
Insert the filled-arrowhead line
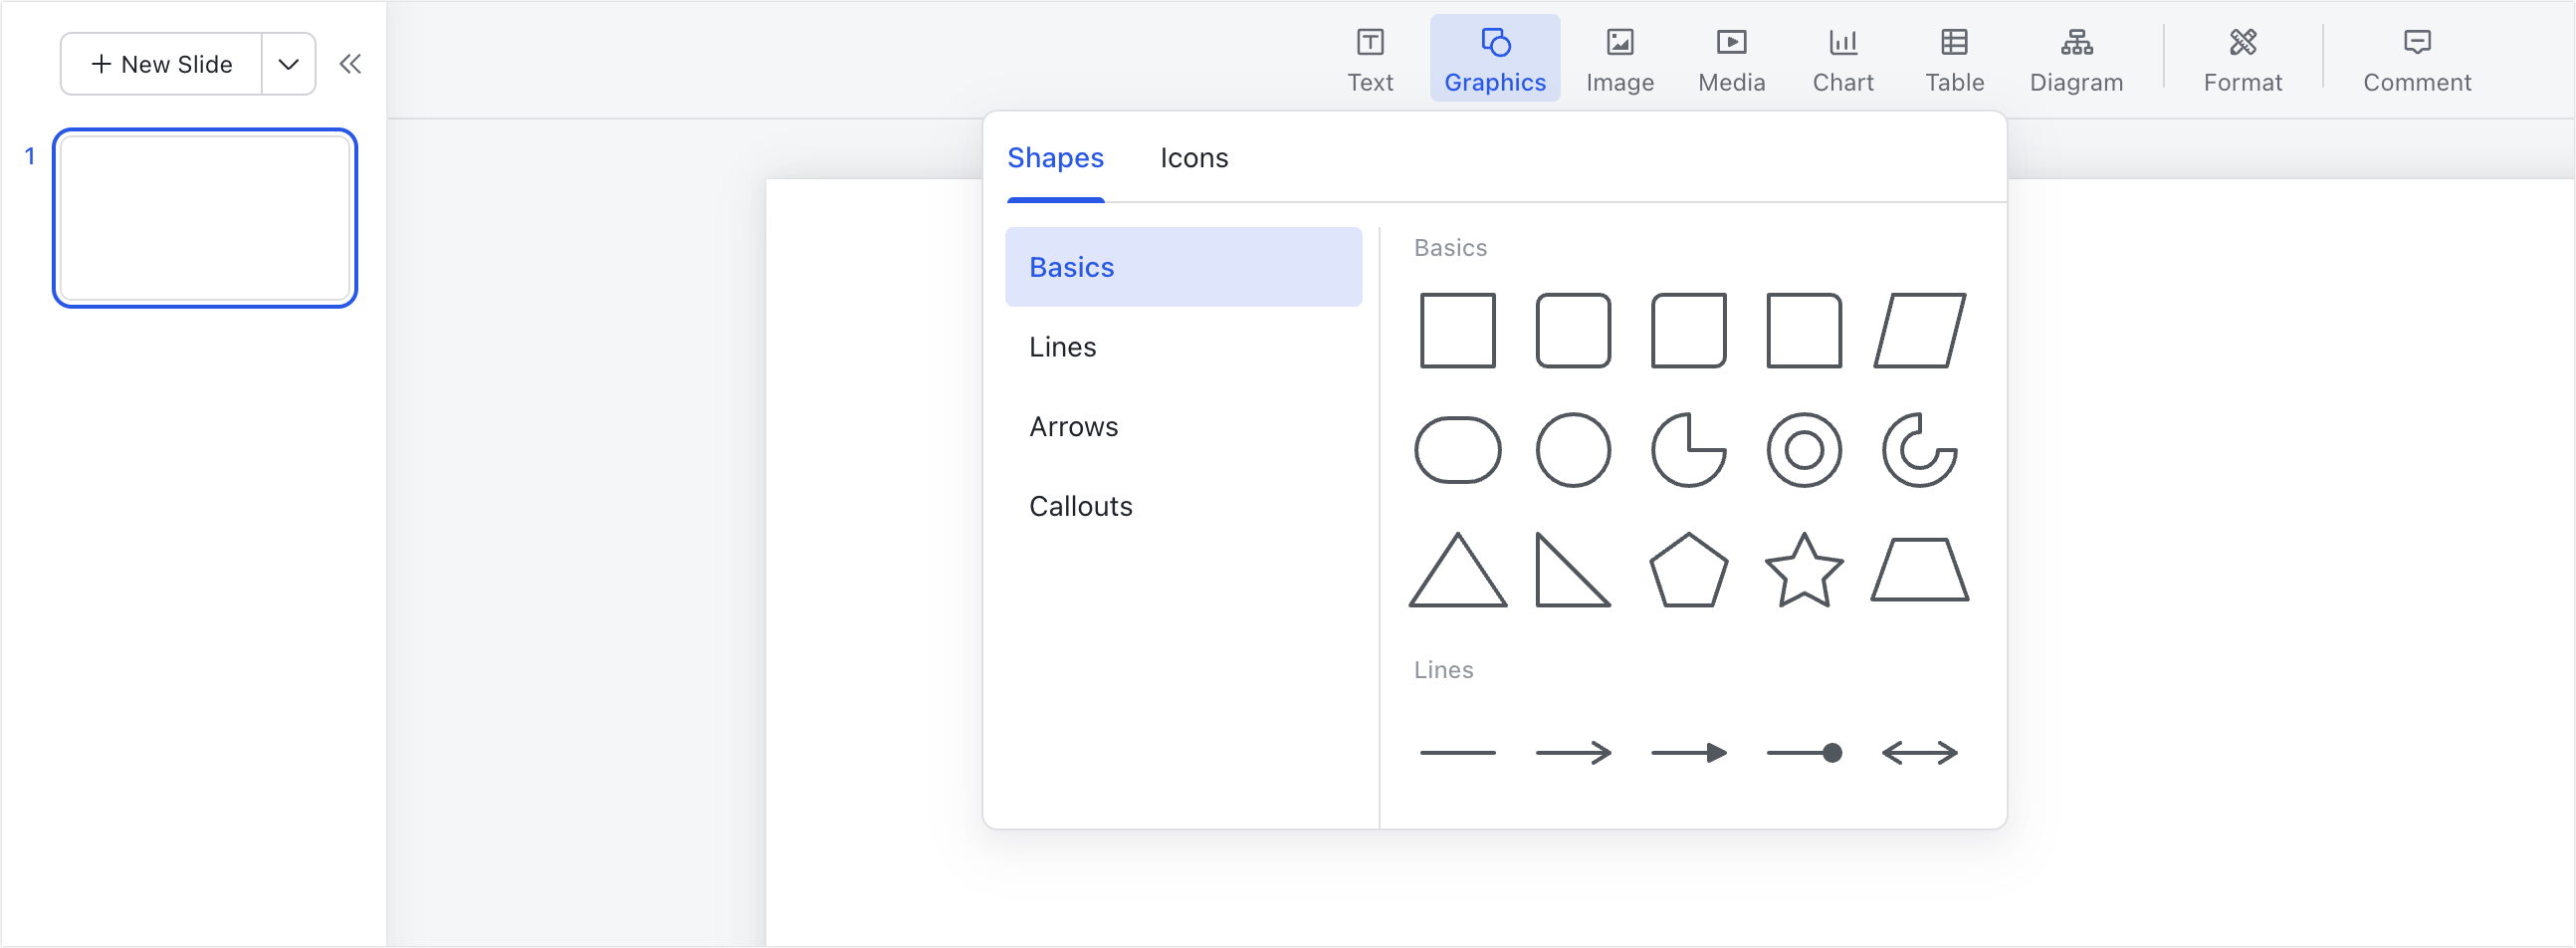[x=1688, y=753]
